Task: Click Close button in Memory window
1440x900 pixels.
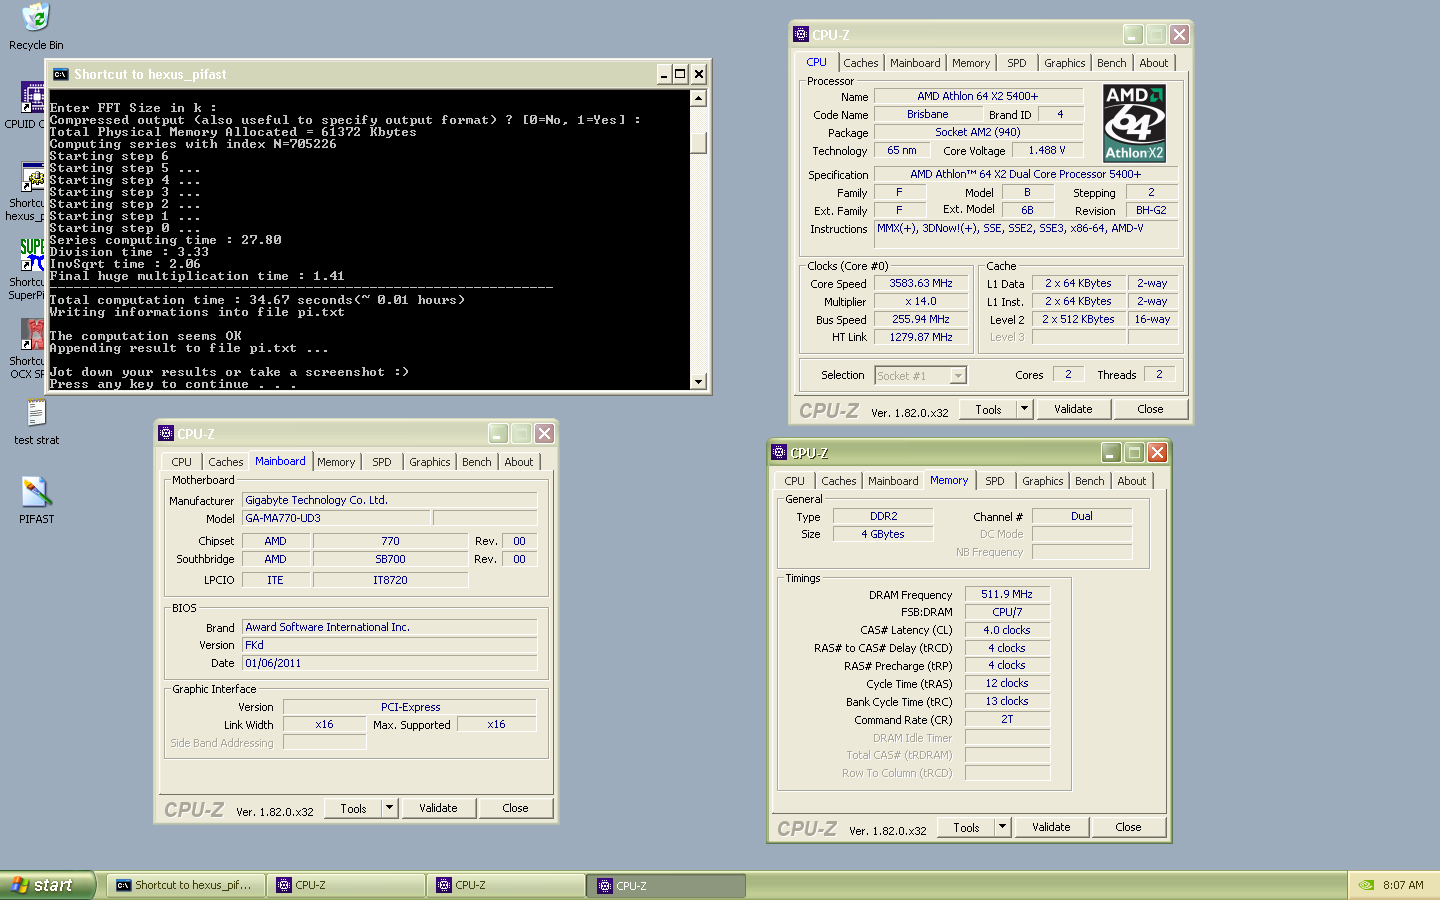Action: (x=1128, y=827)
